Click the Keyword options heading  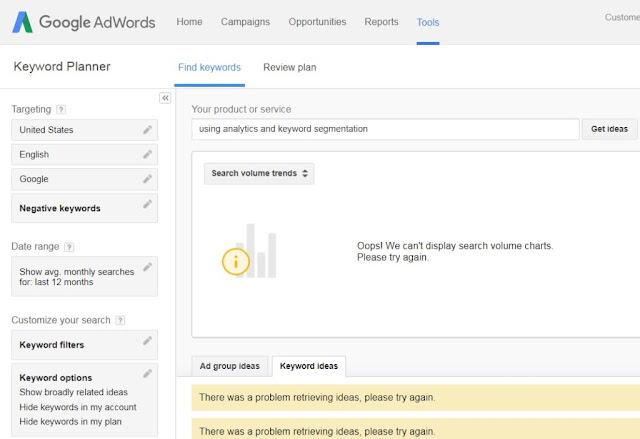point(56,378)
